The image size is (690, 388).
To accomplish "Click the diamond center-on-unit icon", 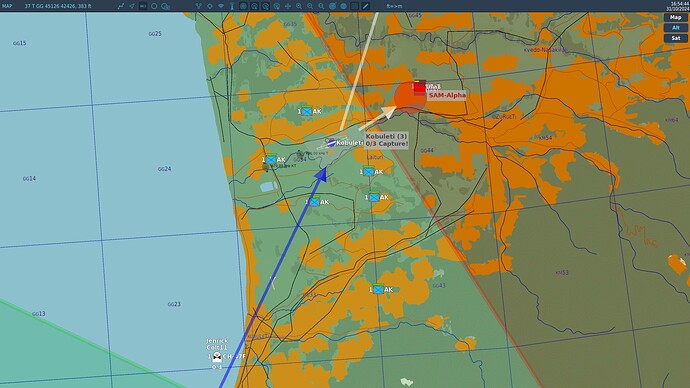I will (x=210, y=6).
